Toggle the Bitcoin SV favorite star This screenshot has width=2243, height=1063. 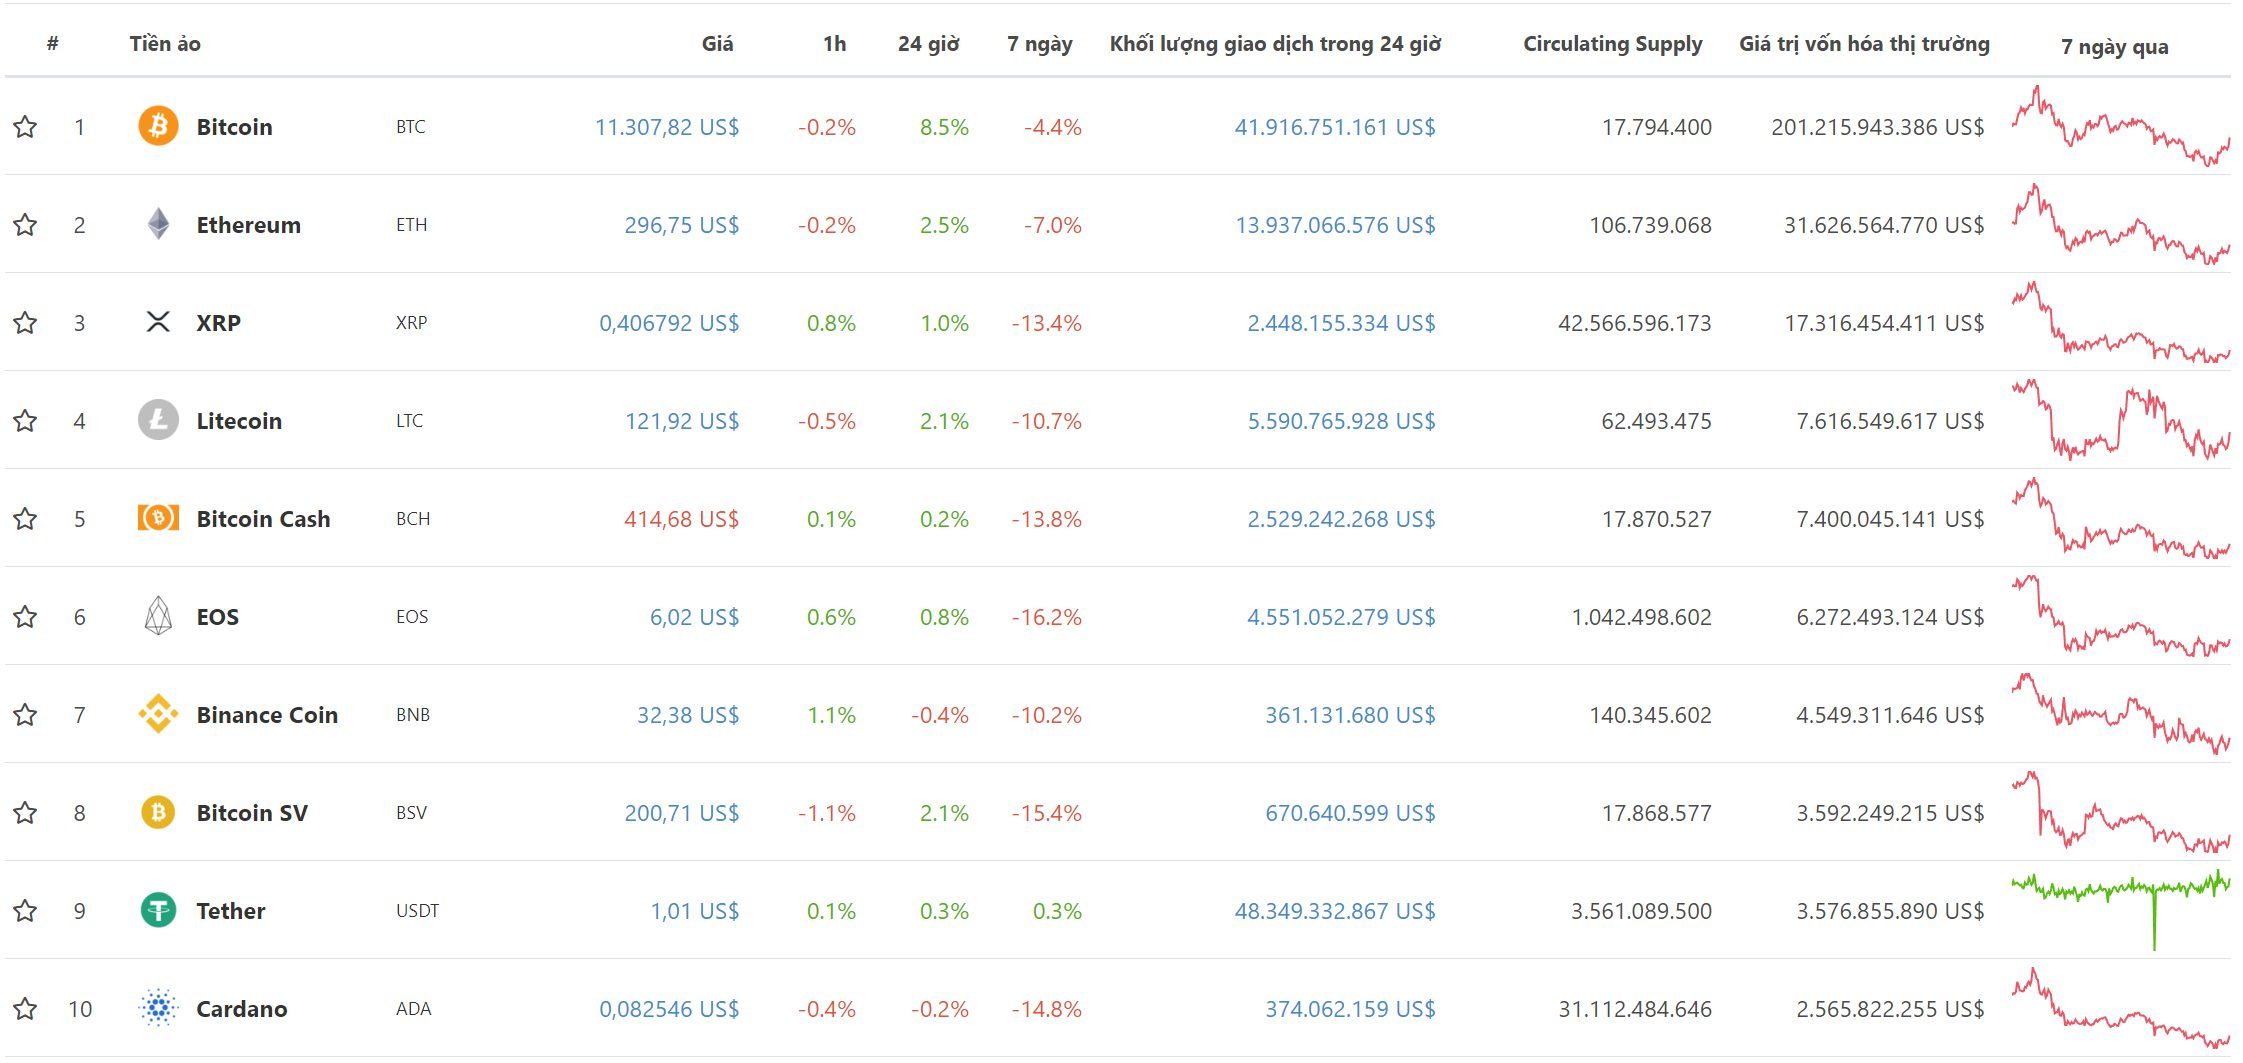pyautogui.click(x=25, y=812)
